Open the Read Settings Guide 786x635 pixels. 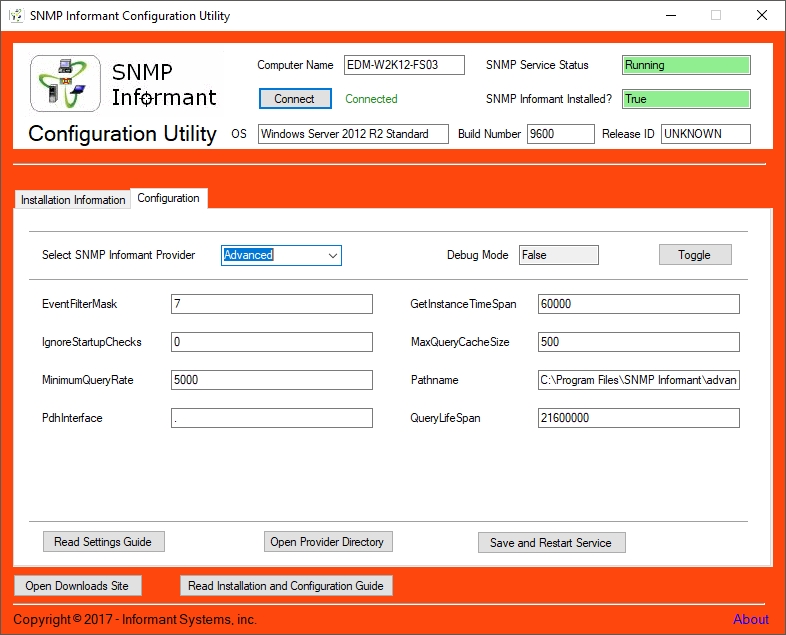[103, 542]
